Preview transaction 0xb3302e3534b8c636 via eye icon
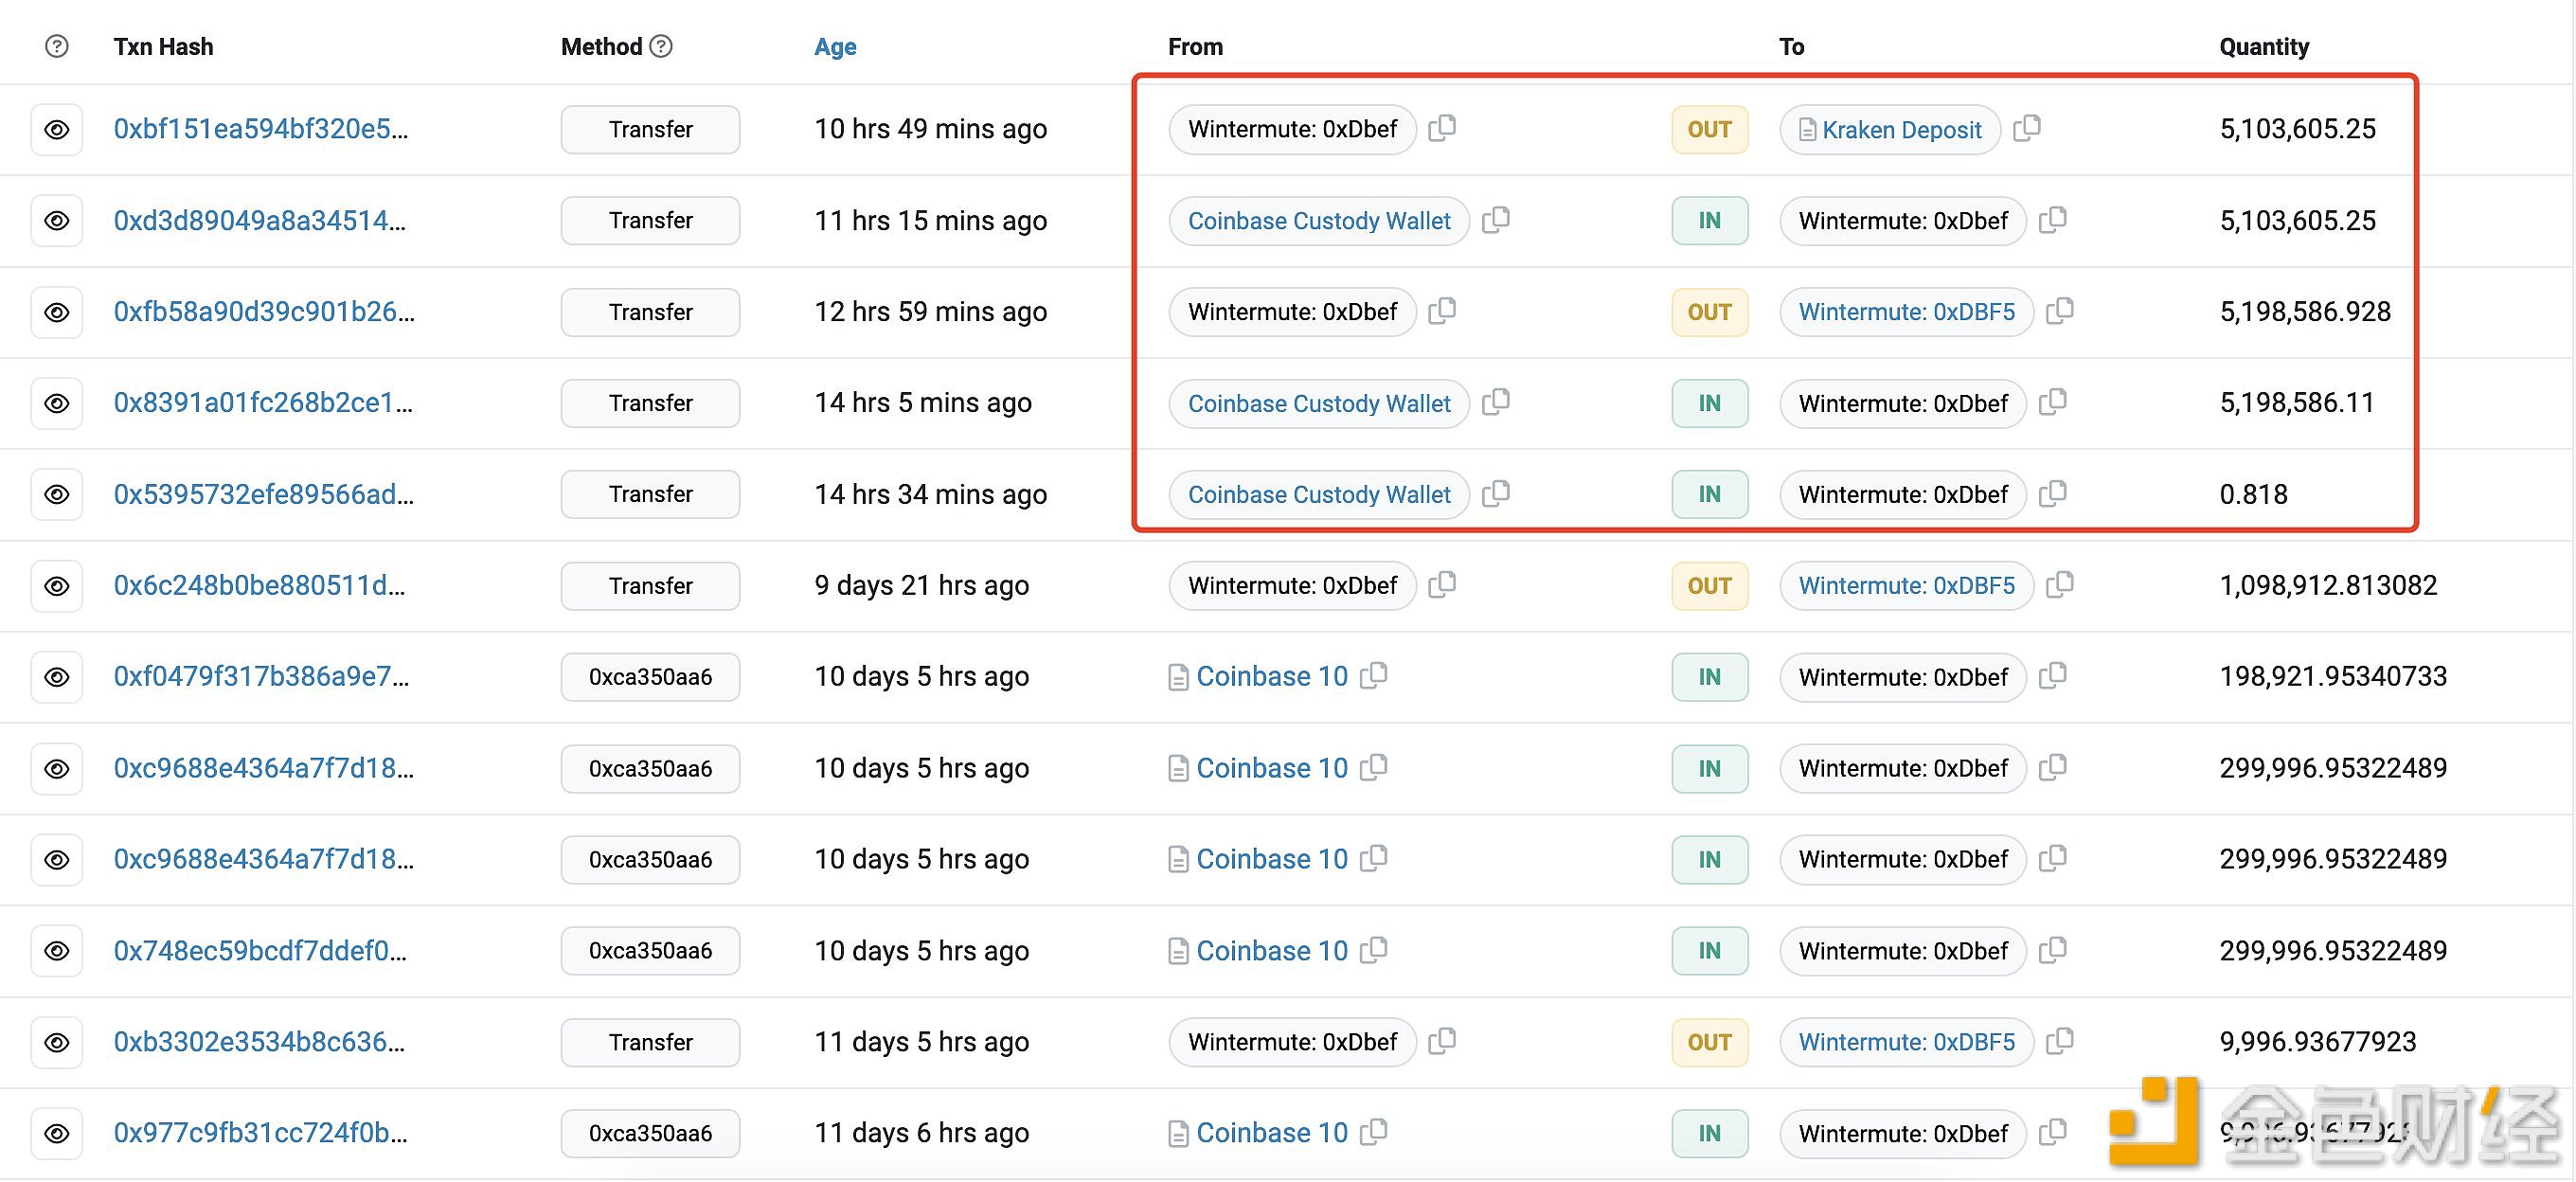The height and width of the screenshot is (1182, 2576). pos(57,1042)
